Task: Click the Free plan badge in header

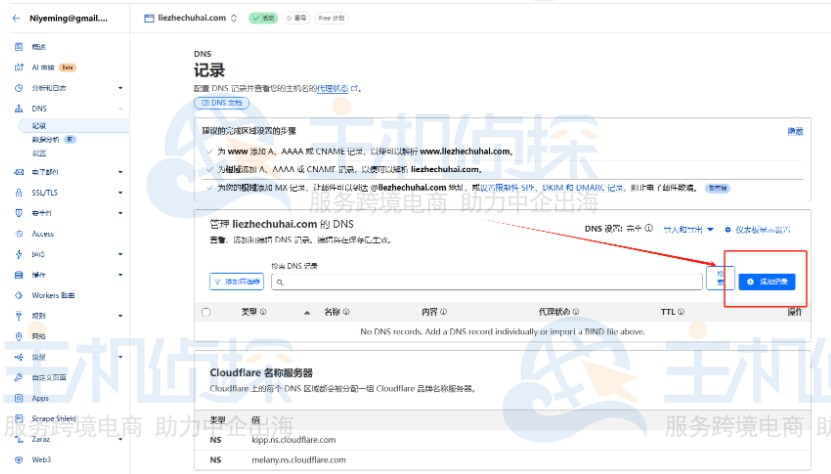Action: pyautogui.click(x=331, y=18)
